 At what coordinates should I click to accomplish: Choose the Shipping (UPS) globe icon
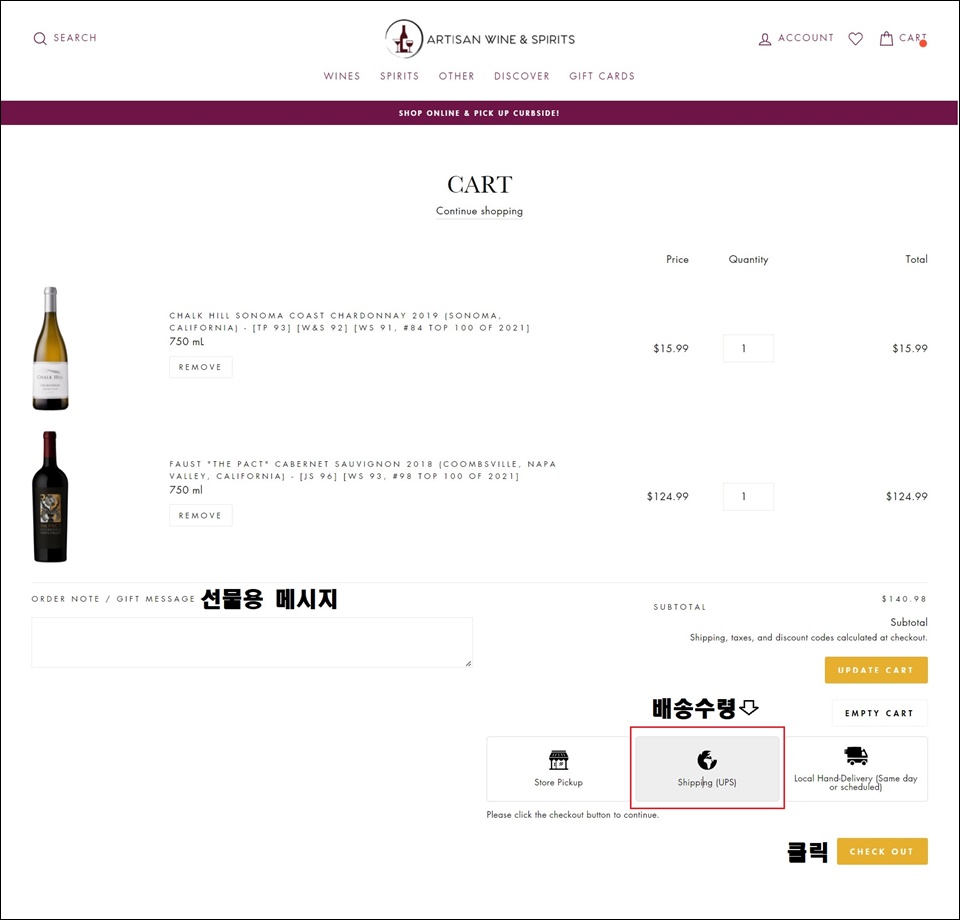click(x=707, y=760)
